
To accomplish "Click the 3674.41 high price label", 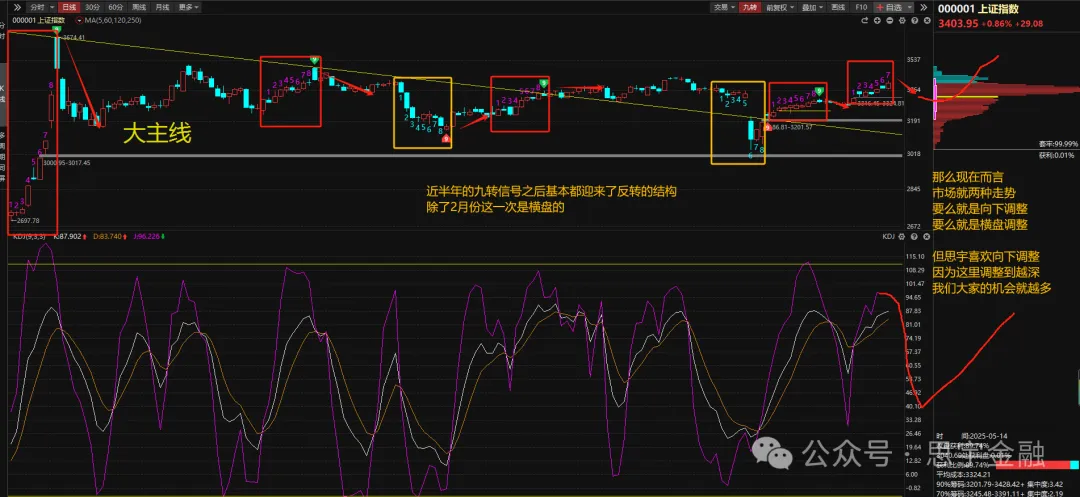I will point(73,37).
